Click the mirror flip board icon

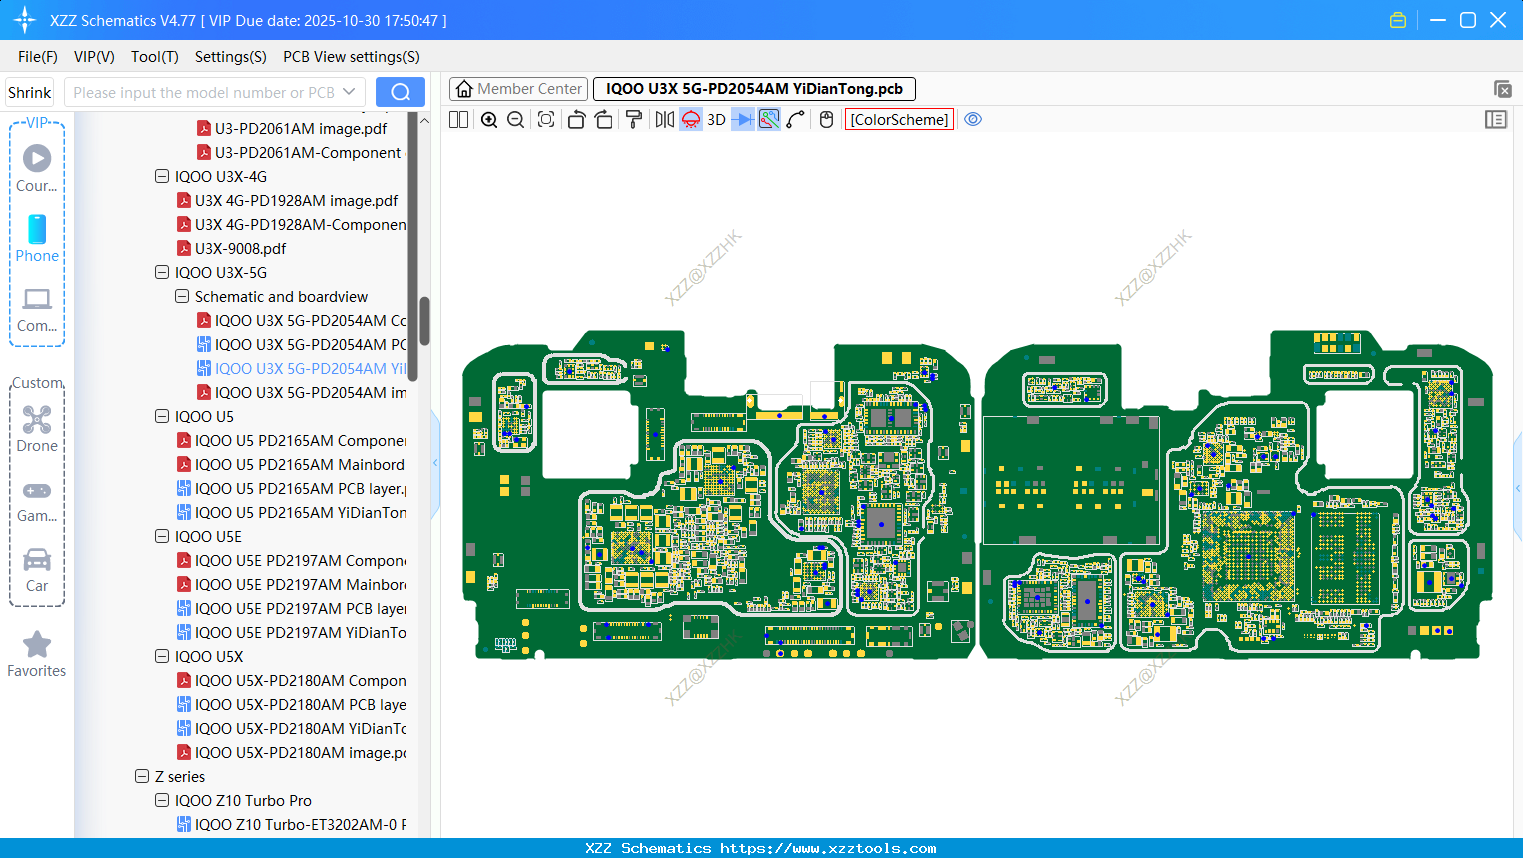pyautogui.click(x=664, y=120)
